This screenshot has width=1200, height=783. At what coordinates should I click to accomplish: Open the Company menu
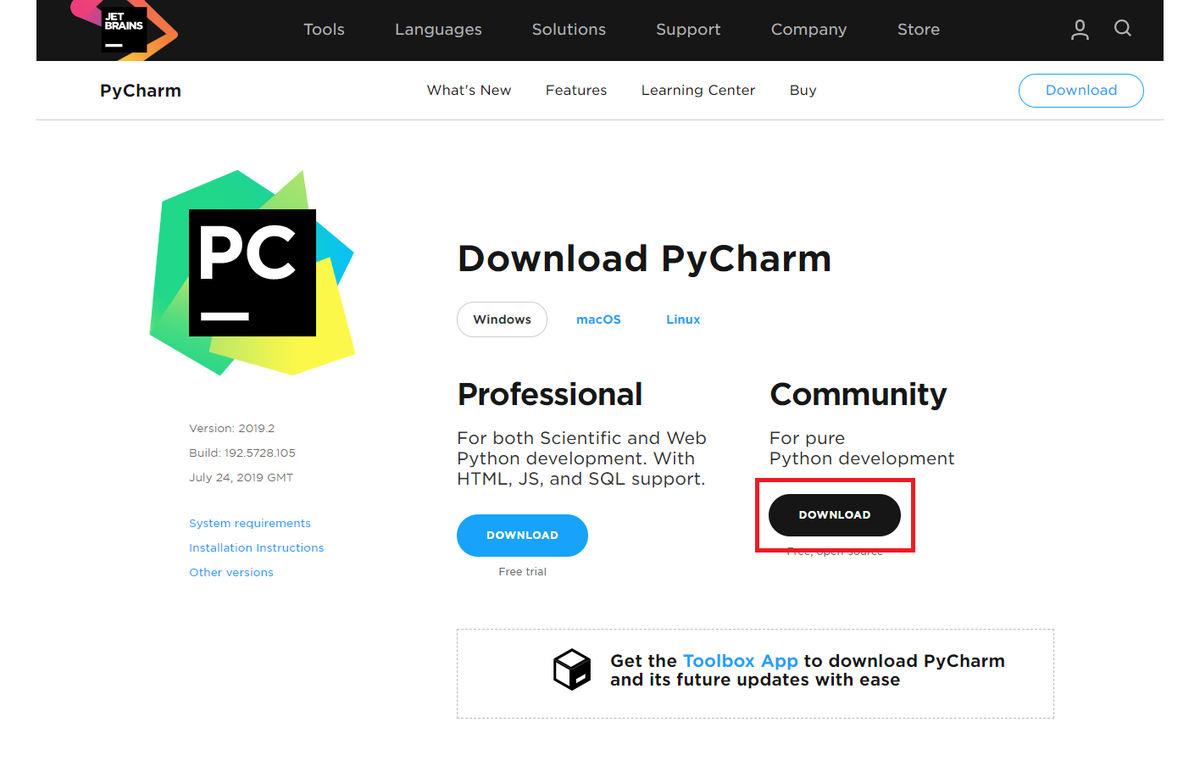809,30
